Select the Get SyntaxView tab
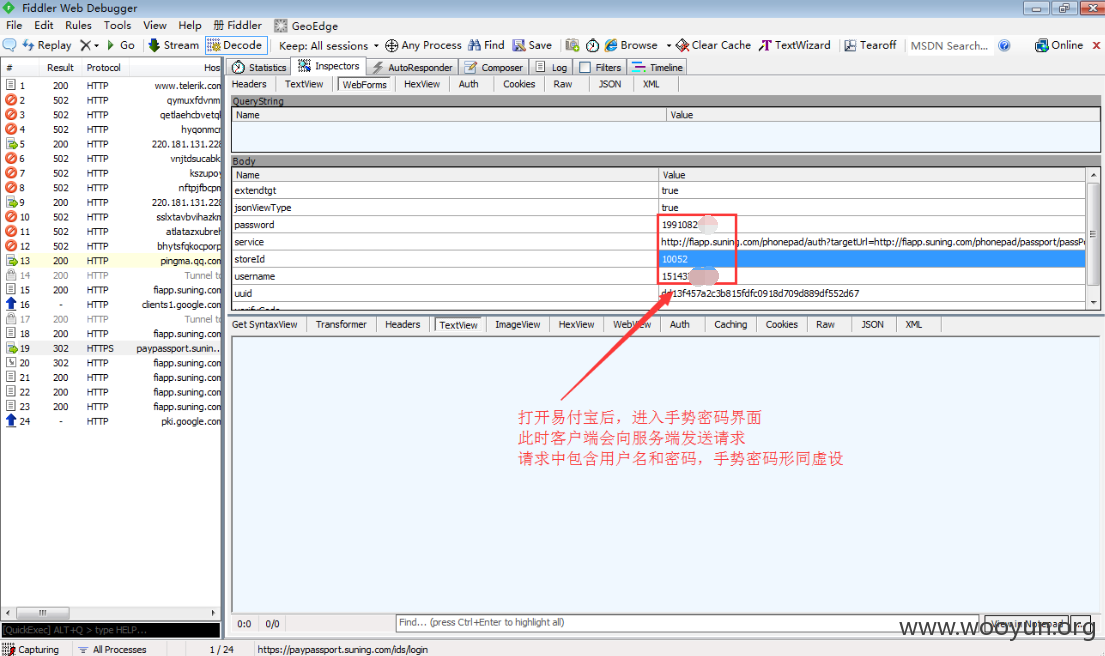 point(265,324)
